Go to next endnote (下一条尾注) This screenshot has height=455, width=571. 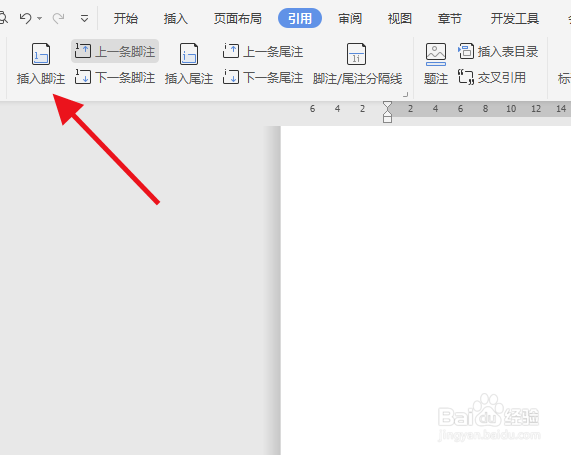pyautogui.click(x=263, y=78)
